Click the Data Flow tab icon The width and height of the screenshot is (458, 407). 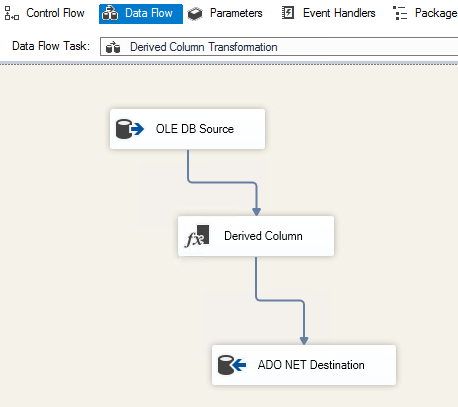110,14
